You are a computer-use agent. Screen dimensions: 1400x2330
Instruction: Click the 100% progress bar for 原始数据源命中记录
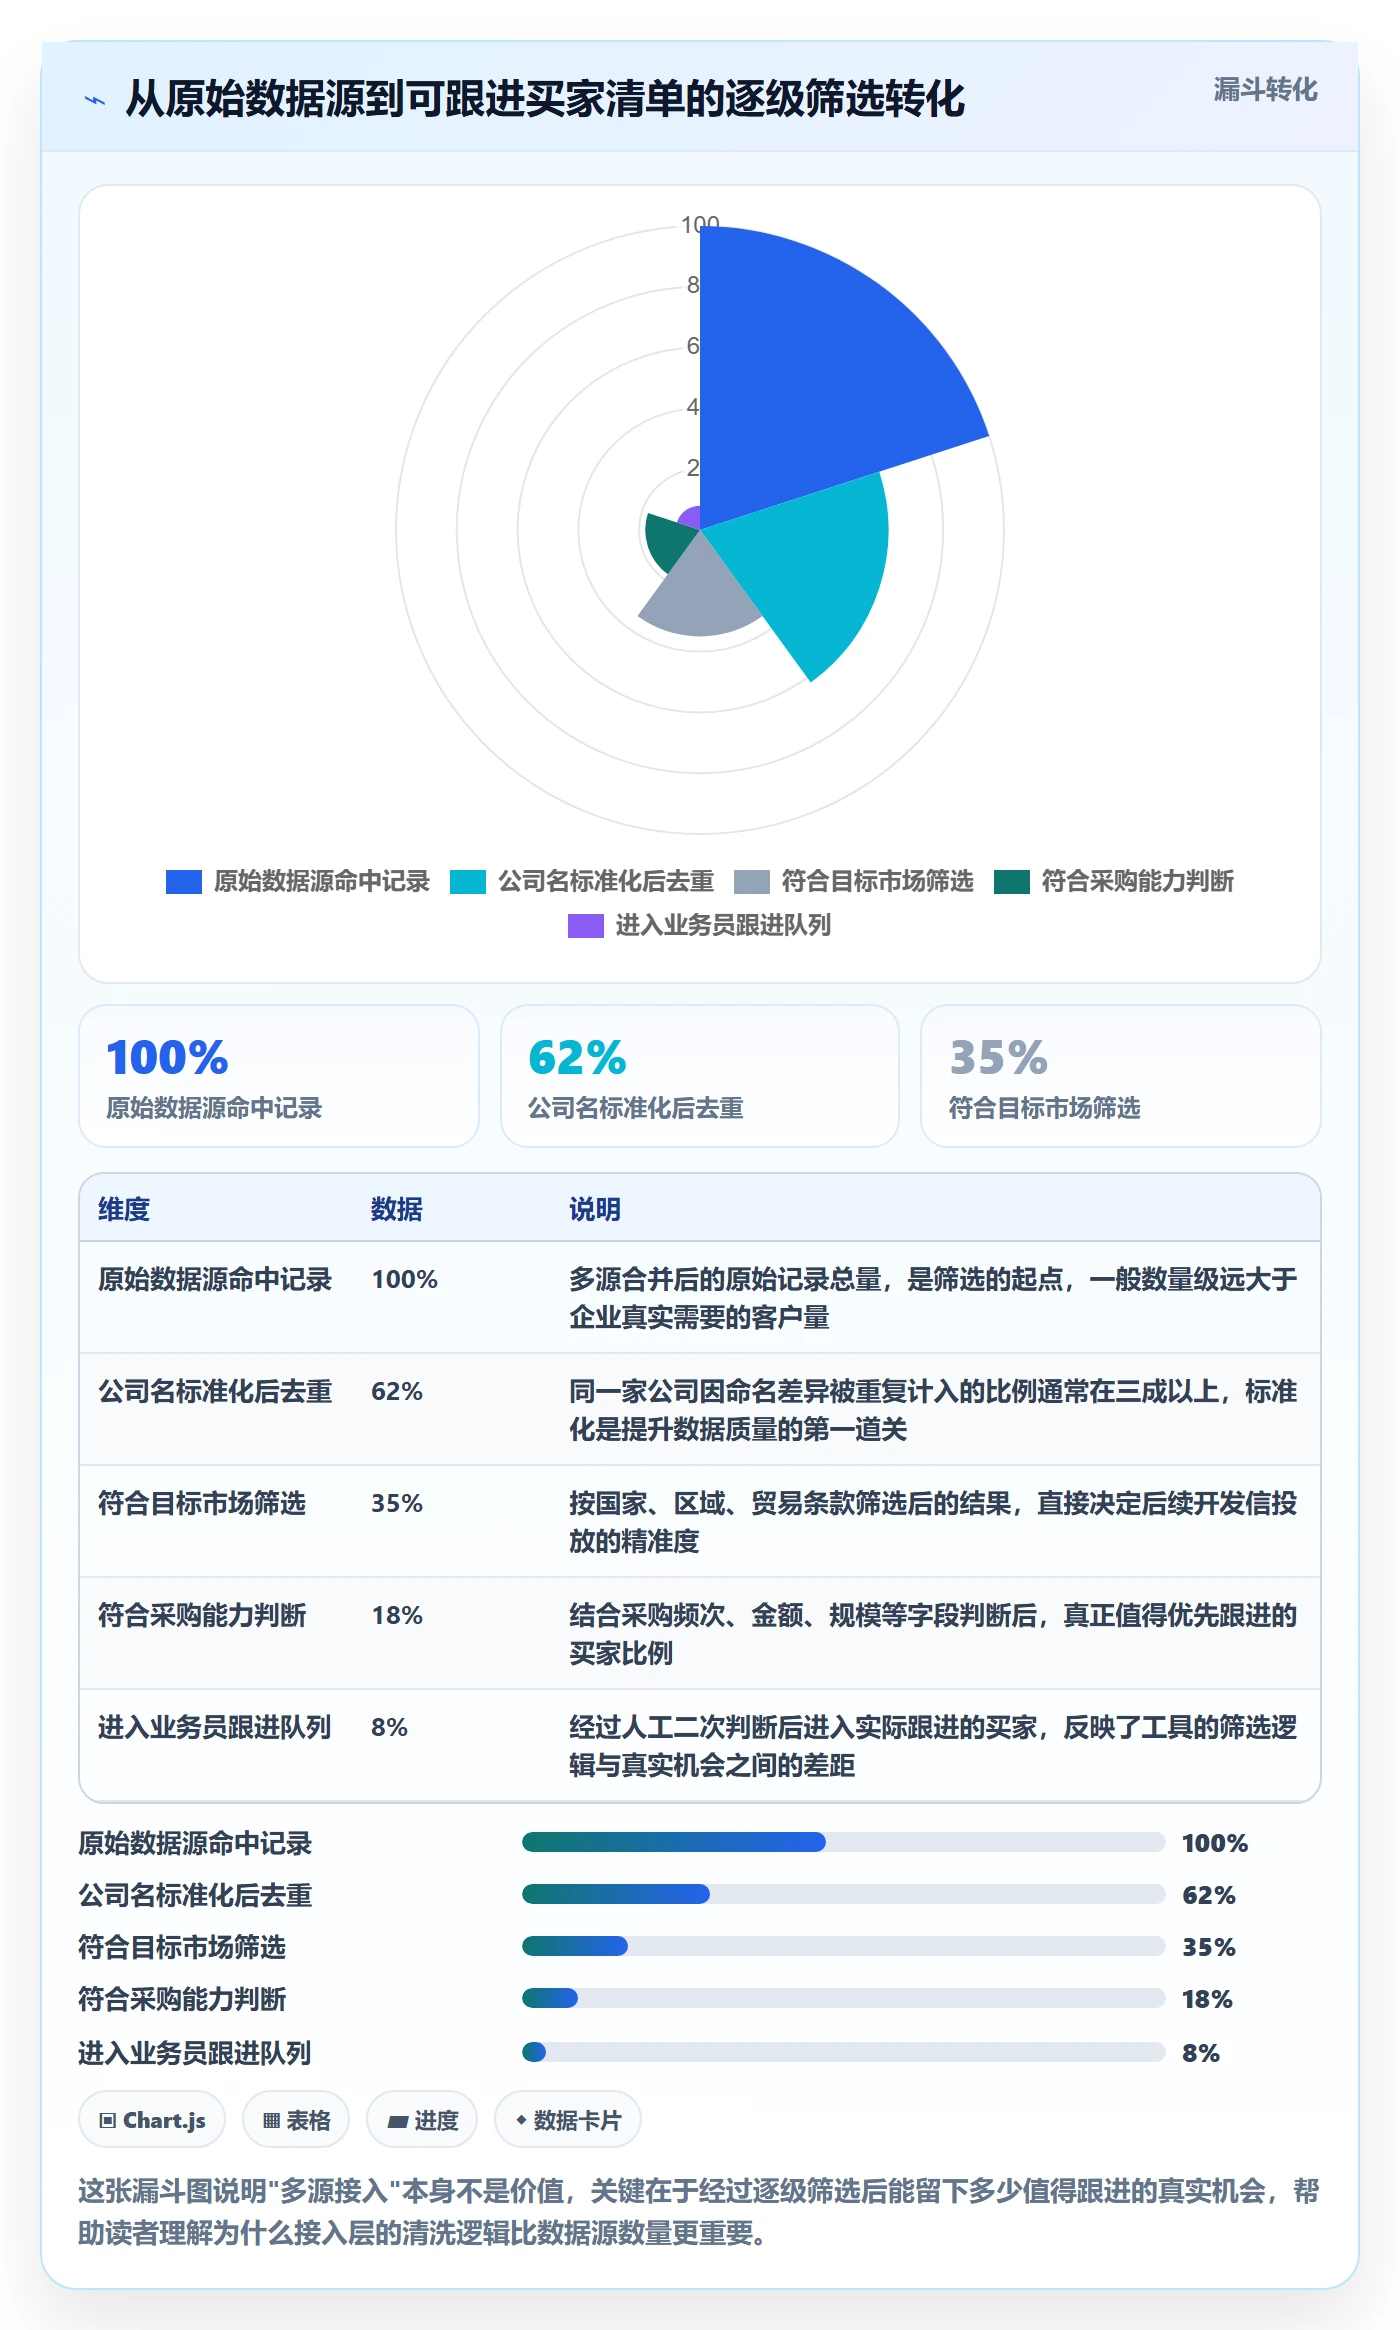coord(844,1842)
